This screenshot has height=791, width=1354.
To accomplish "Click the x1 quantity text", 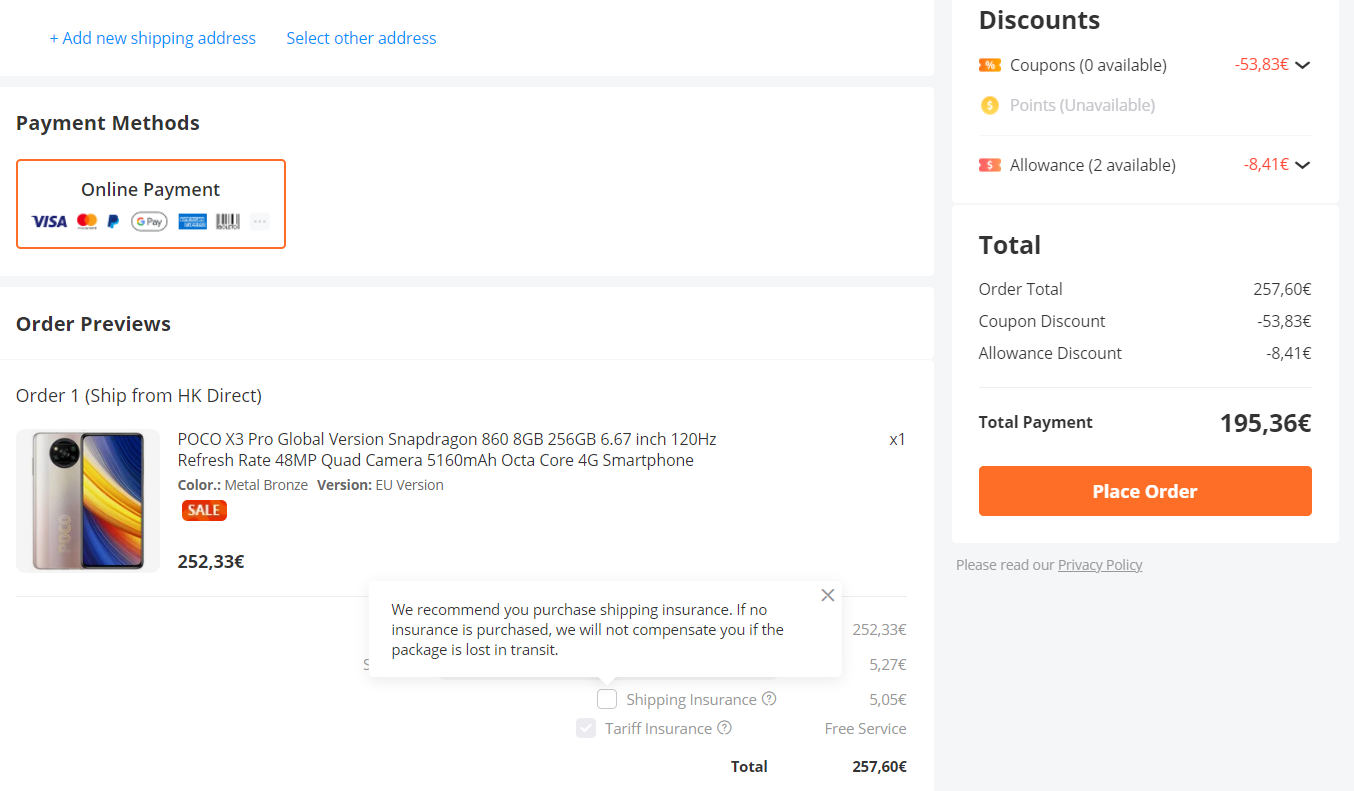I will (898, 439).
